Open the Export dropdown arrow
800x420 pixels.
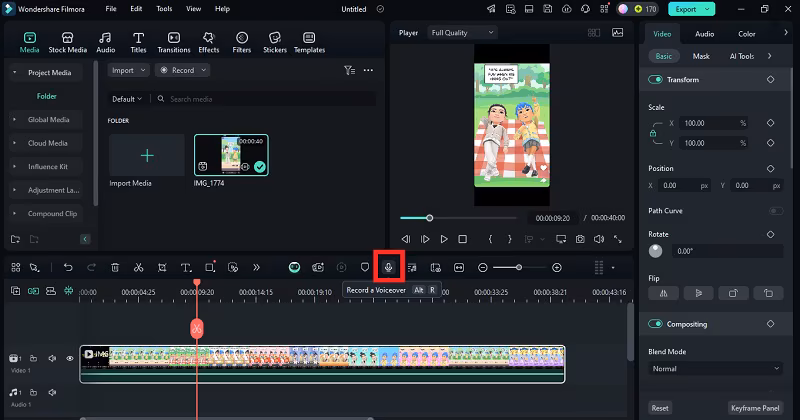coord(707,9)
